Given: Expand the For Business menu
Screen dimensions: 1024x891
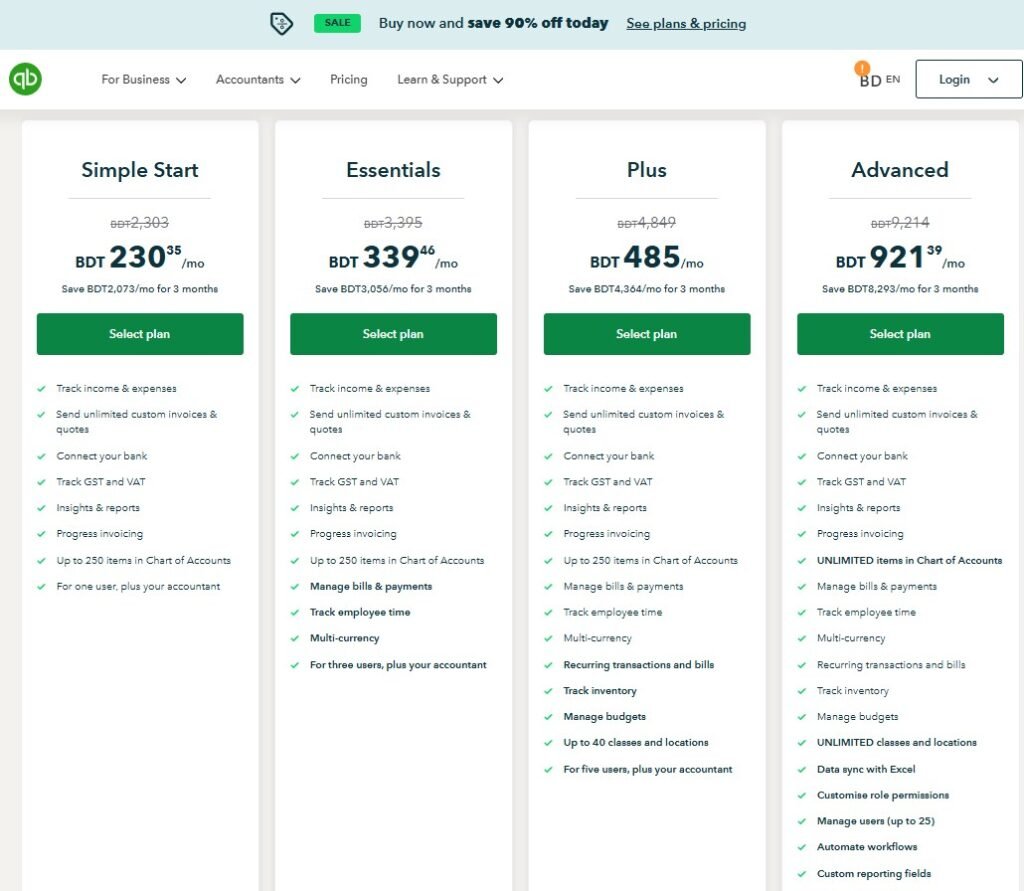Looking at the screenshot, I should (143, 80).
